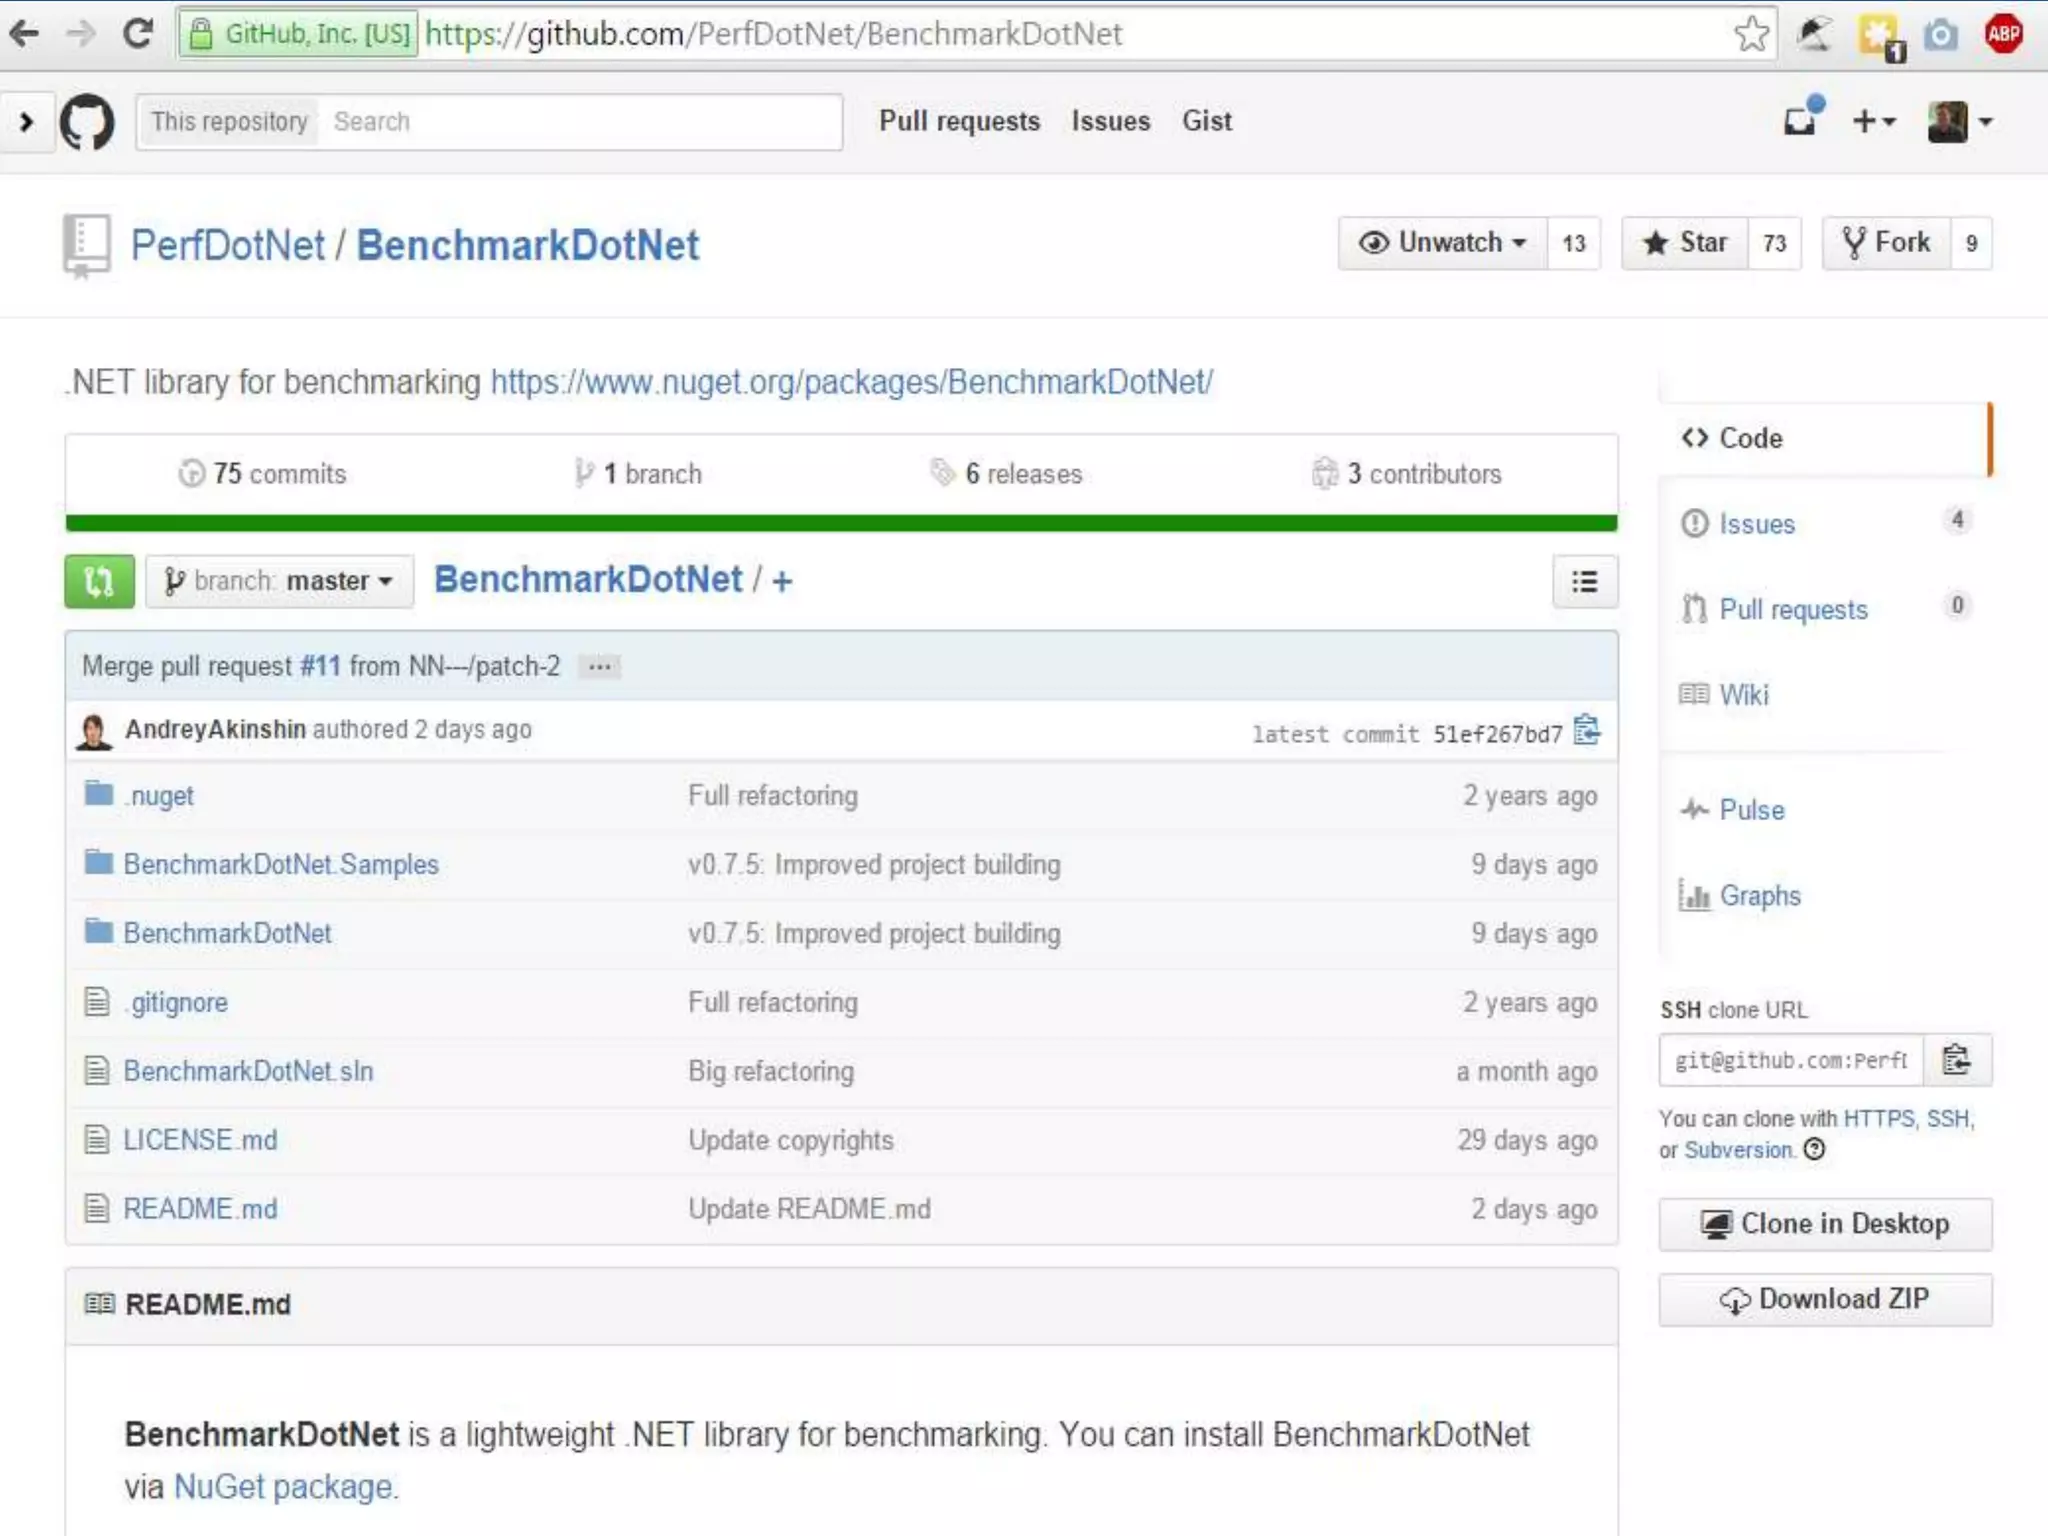View the 9 forks count

click(x=1971, y=243)
